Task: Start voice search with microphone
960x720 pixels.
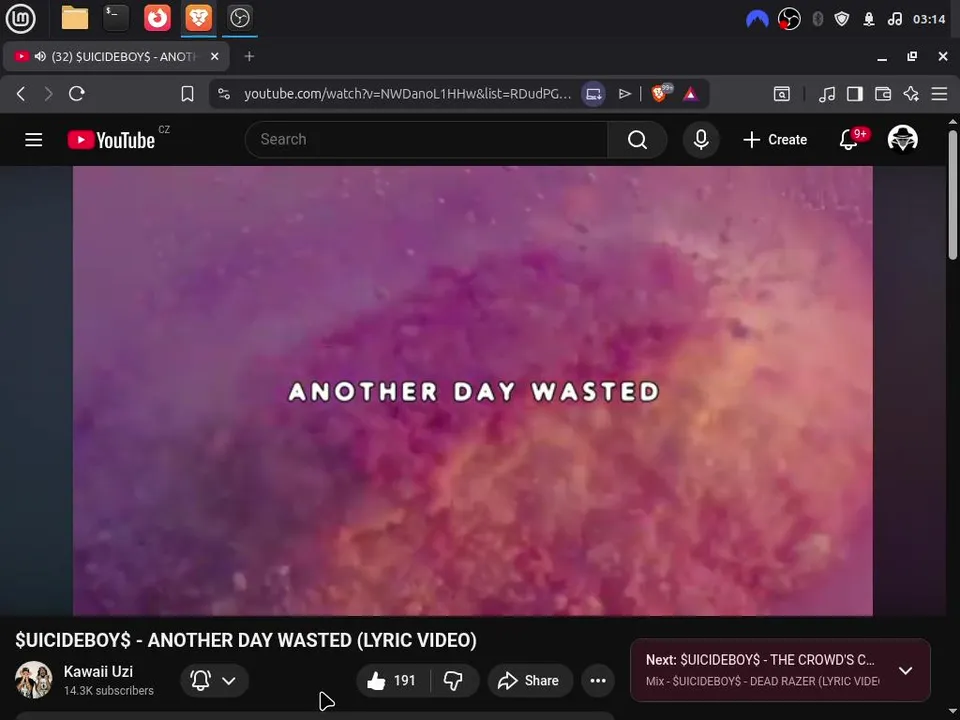Action: coord(701,140)
